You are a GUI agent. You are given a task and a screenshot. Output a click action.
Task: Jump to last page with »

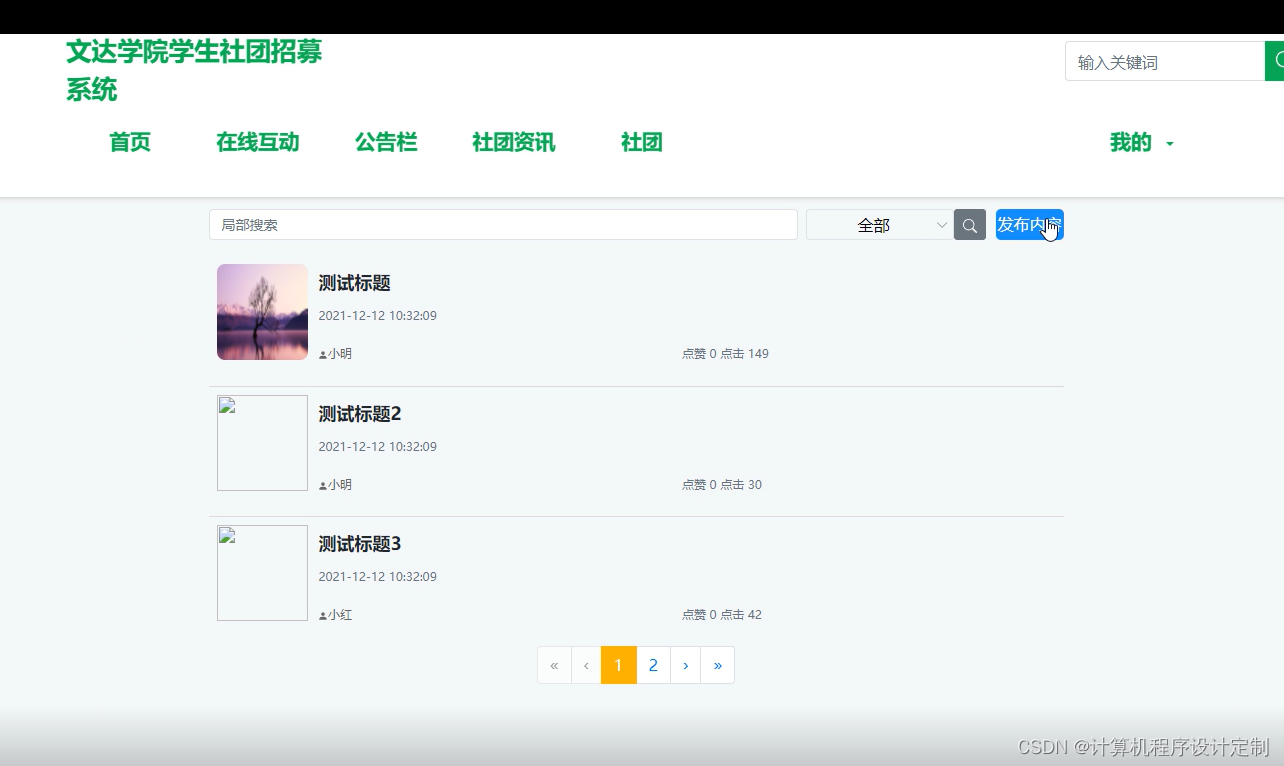point(718,665)
